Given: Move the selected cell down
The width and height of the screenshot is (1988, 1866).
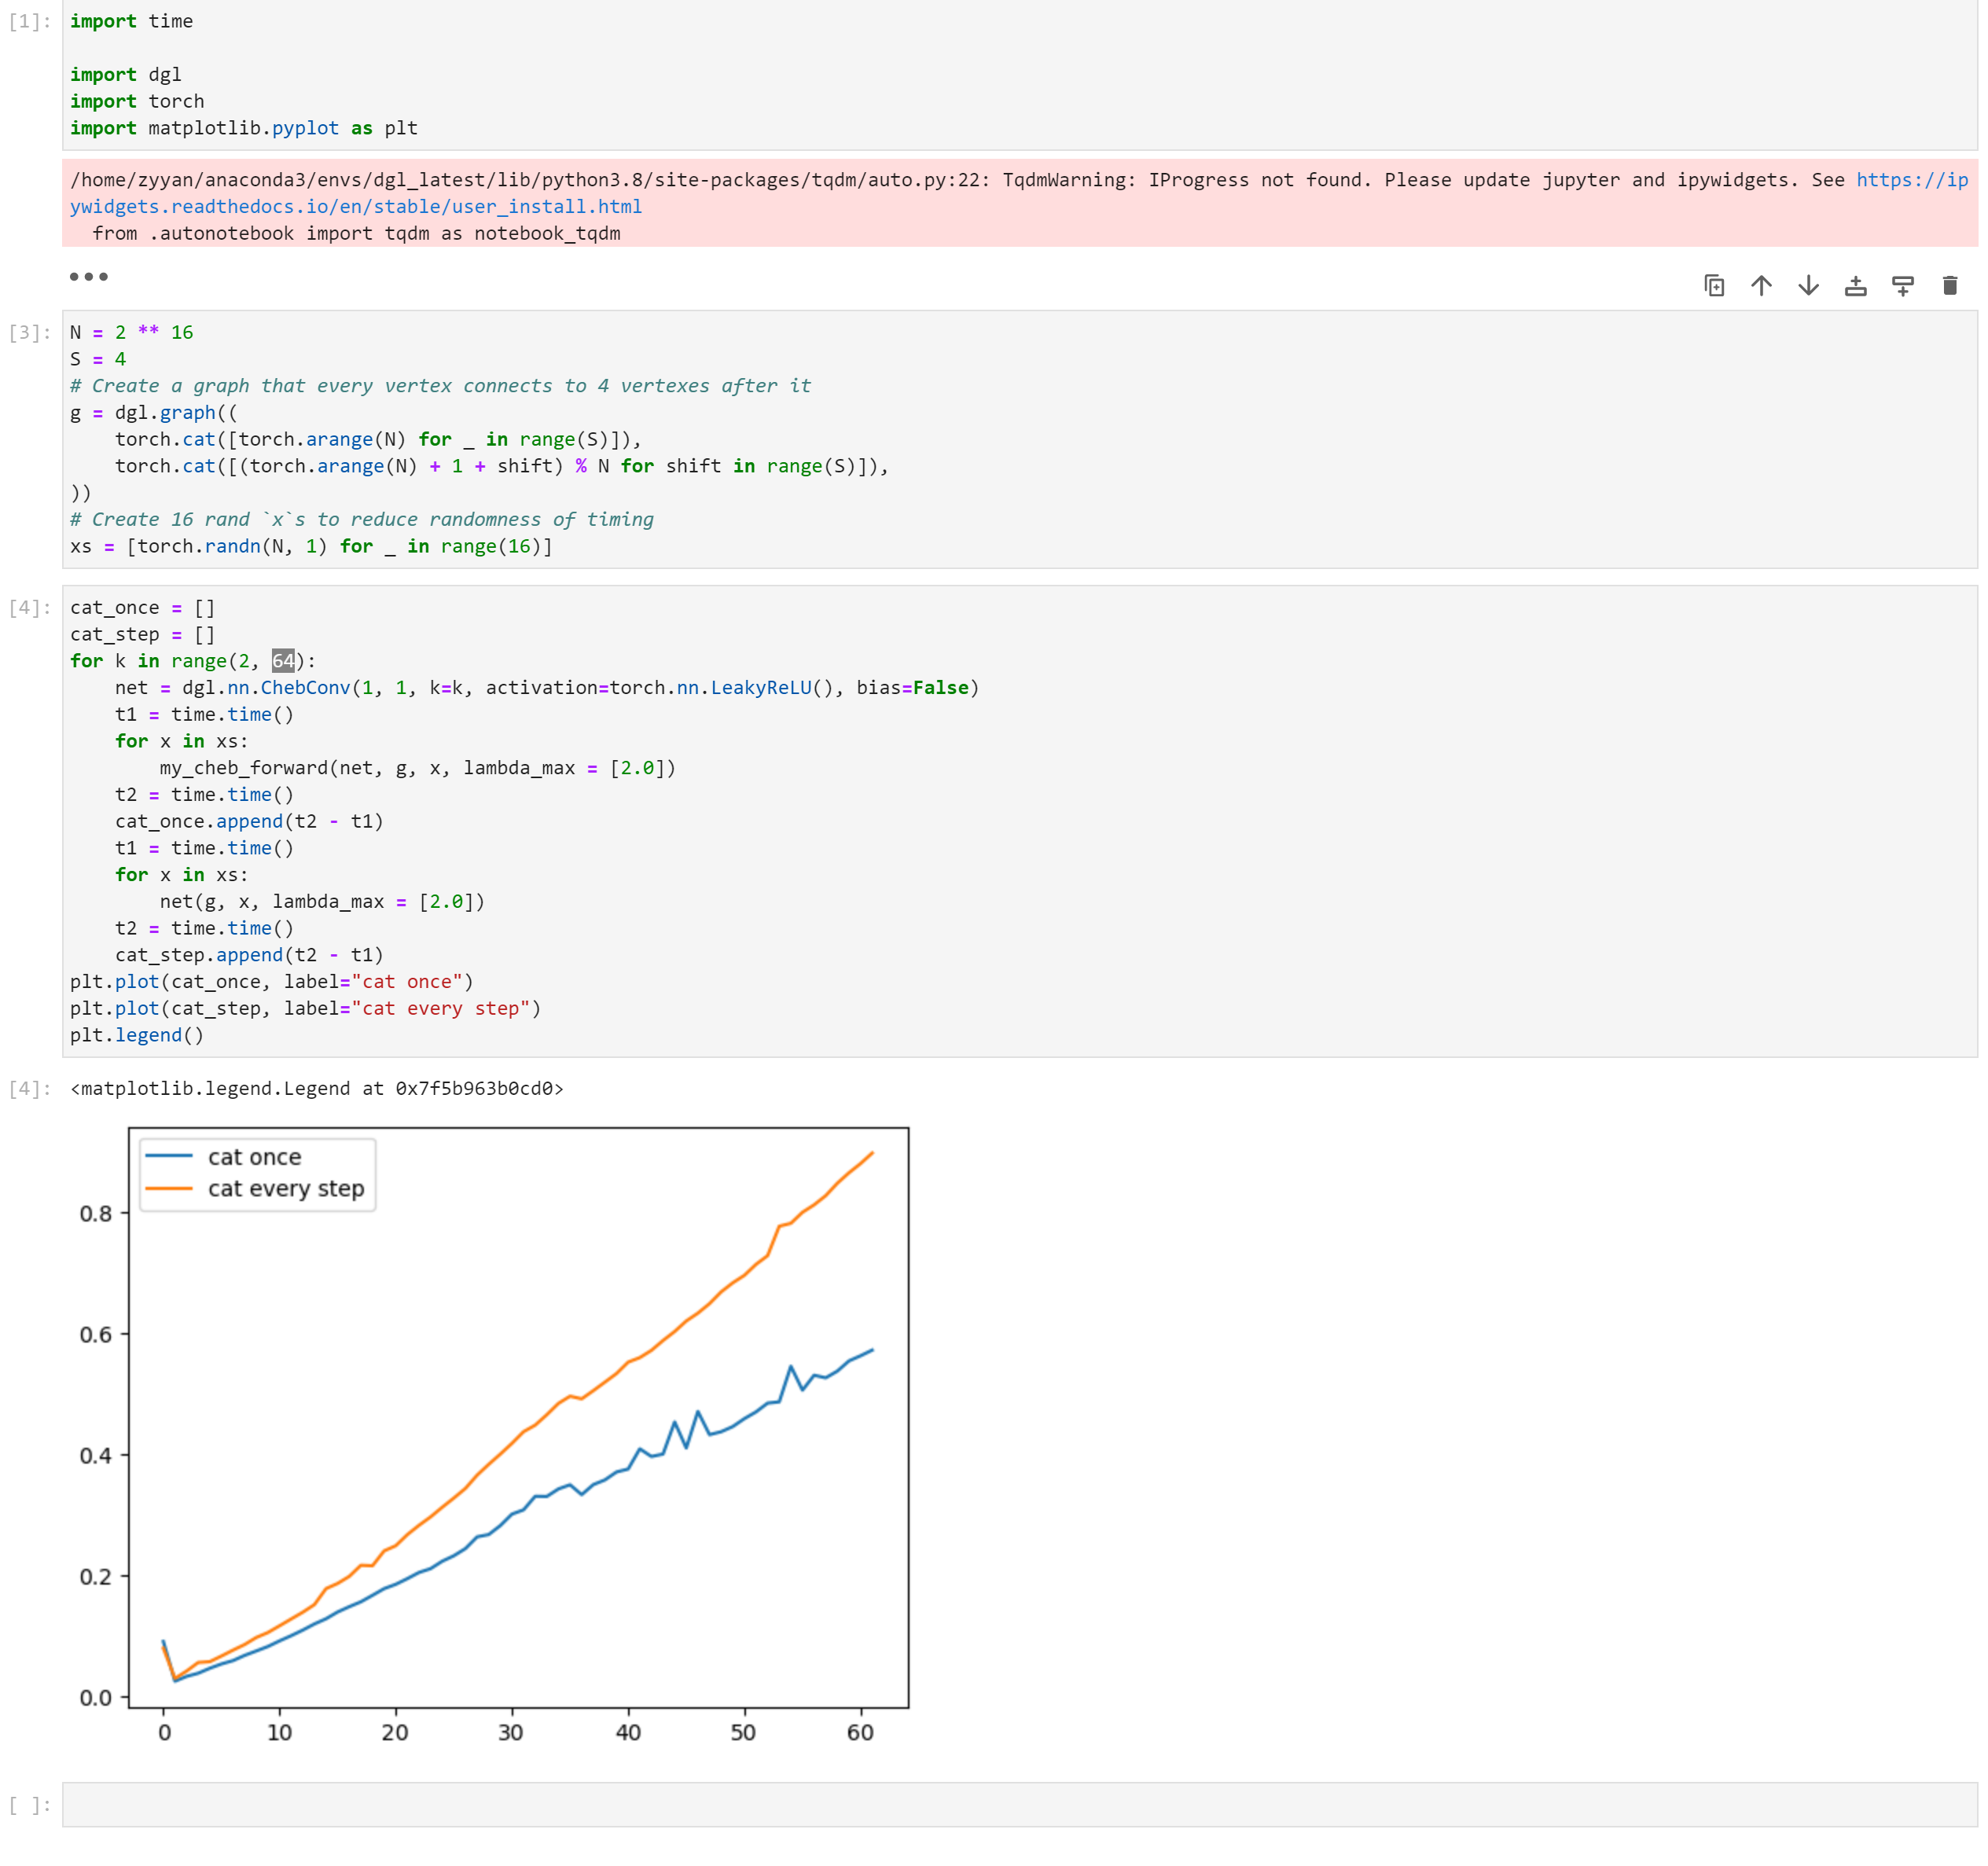Looking at the screenshot, I should pos(1807,285).
